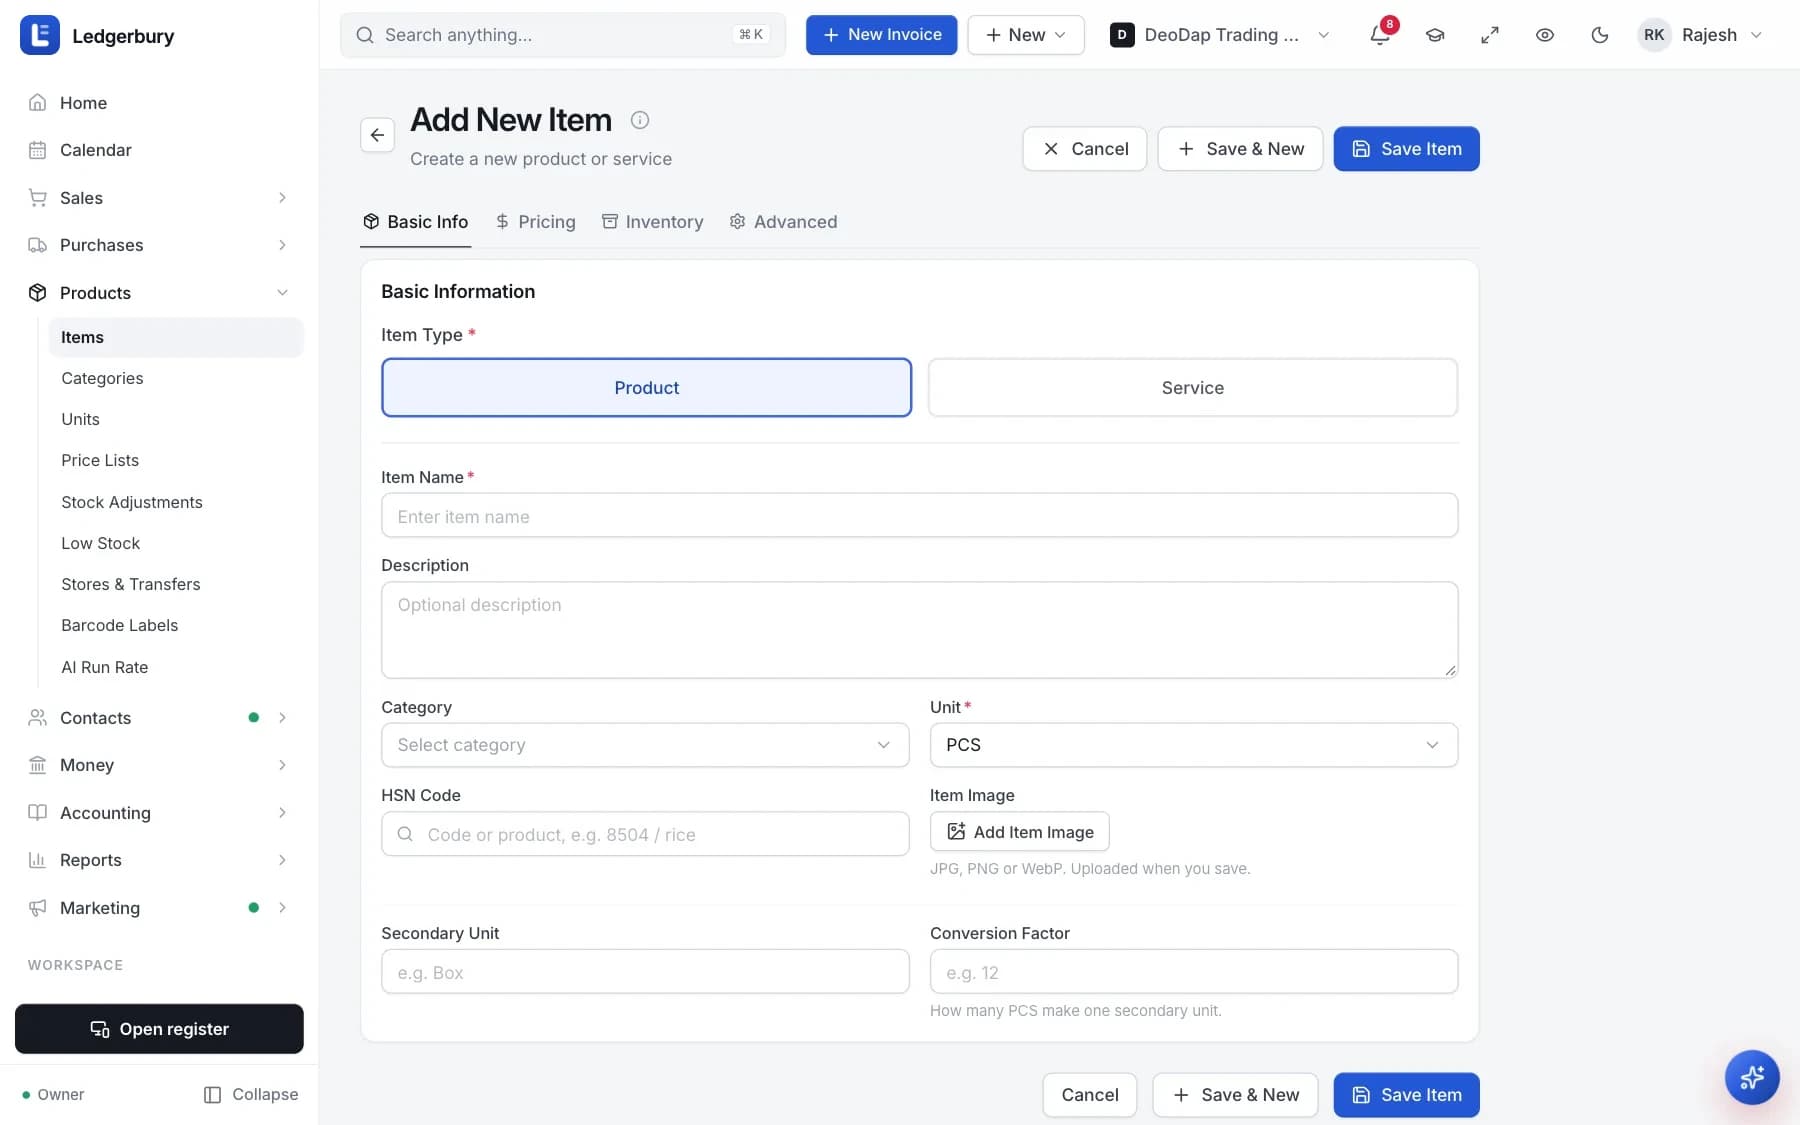
Task: Click info icon next to Add New Item
Action: click(640, 120)
